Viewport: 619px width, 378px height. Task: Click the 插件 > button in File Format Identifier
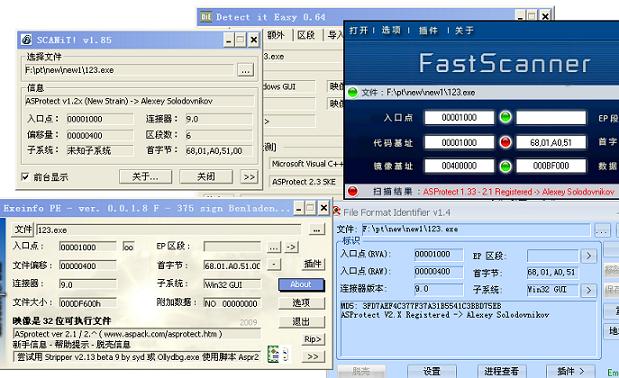570,371
